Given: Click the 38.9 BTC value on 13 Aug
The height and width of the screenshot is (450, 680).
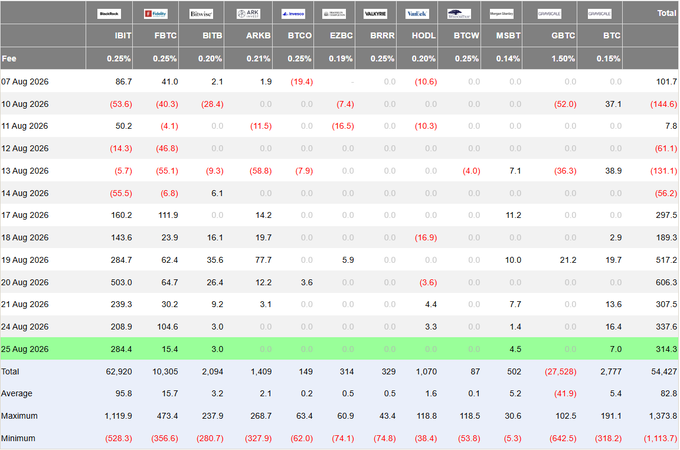Looking at the screenshot, I should (x=613, y=171).
